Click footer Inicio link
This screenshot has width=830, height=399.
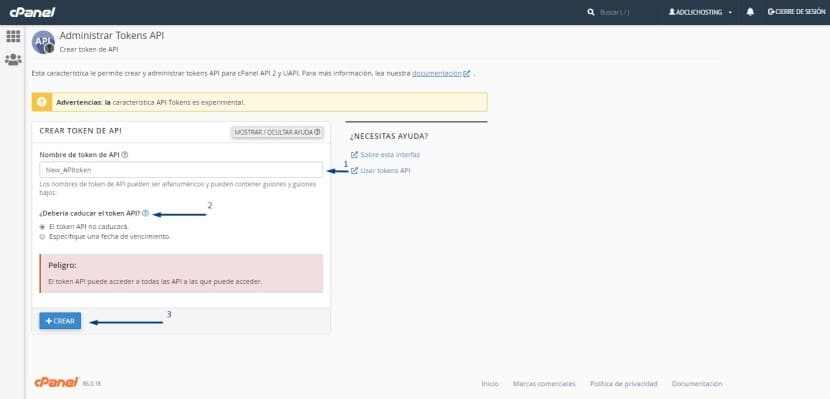pos(490,384)
